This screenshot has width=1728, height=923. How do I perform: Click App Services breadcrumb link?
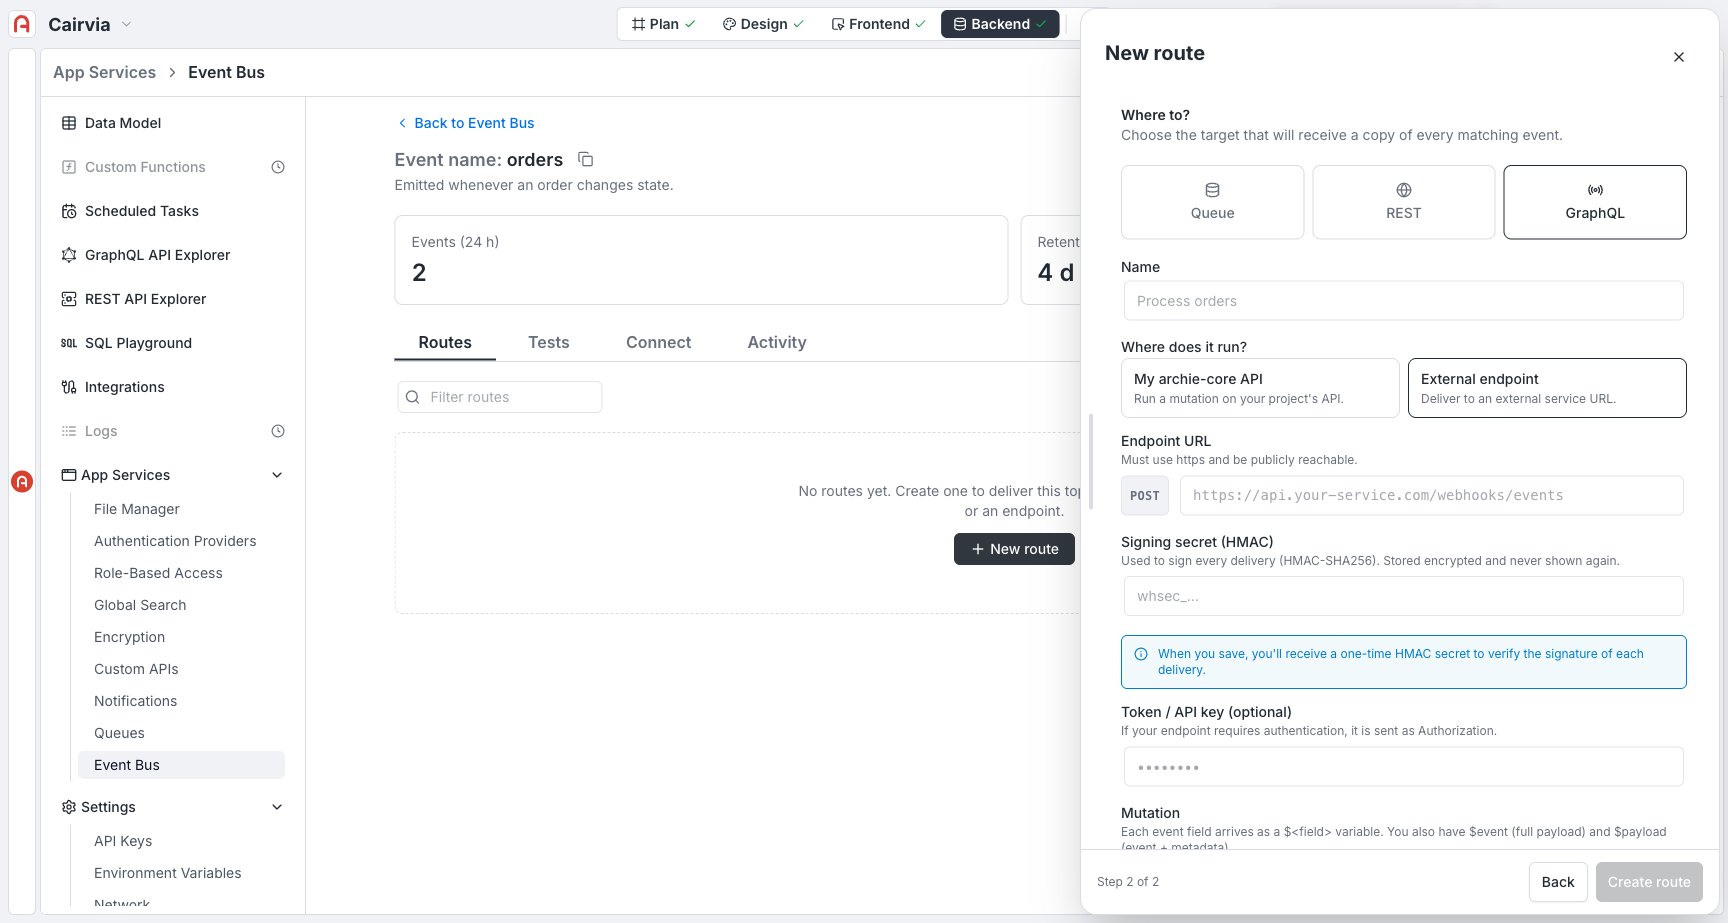[104, 72]
